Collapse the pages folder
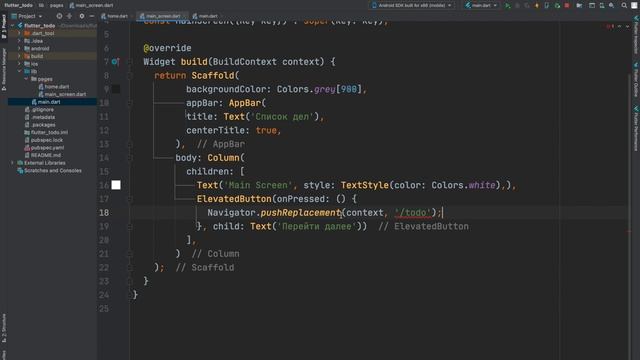This screenshot has height=360, width=640. click(x=26, y=79)
